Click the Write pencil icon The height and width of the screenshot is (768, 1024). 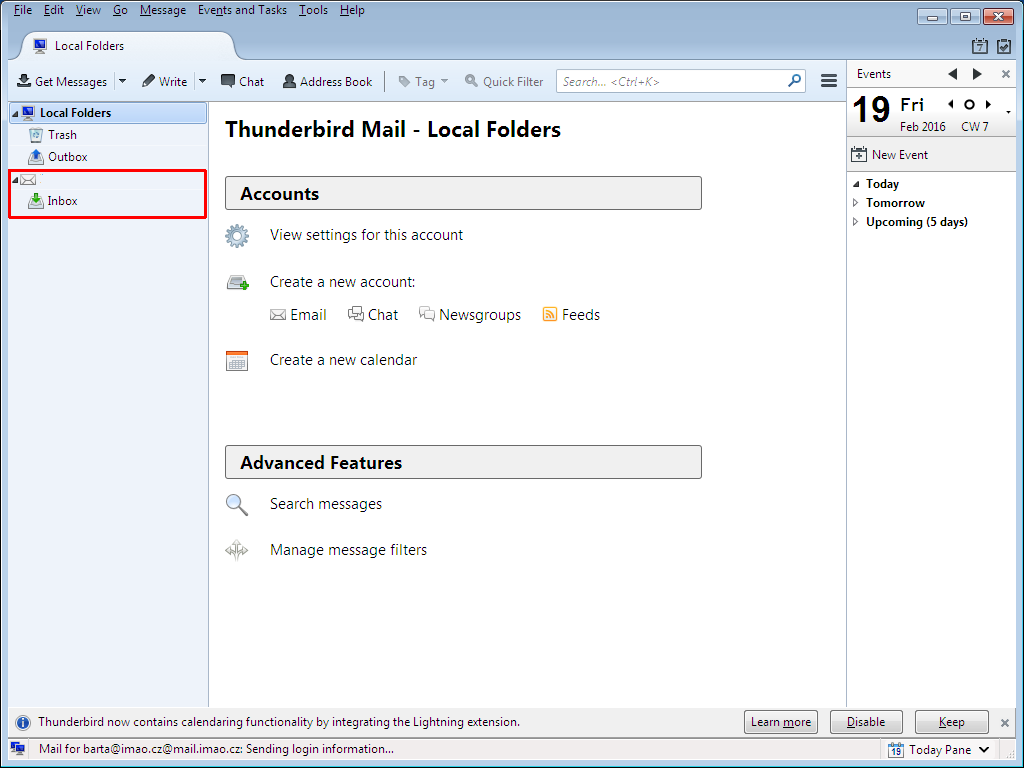pyautogui.click(x=148, y=80)
